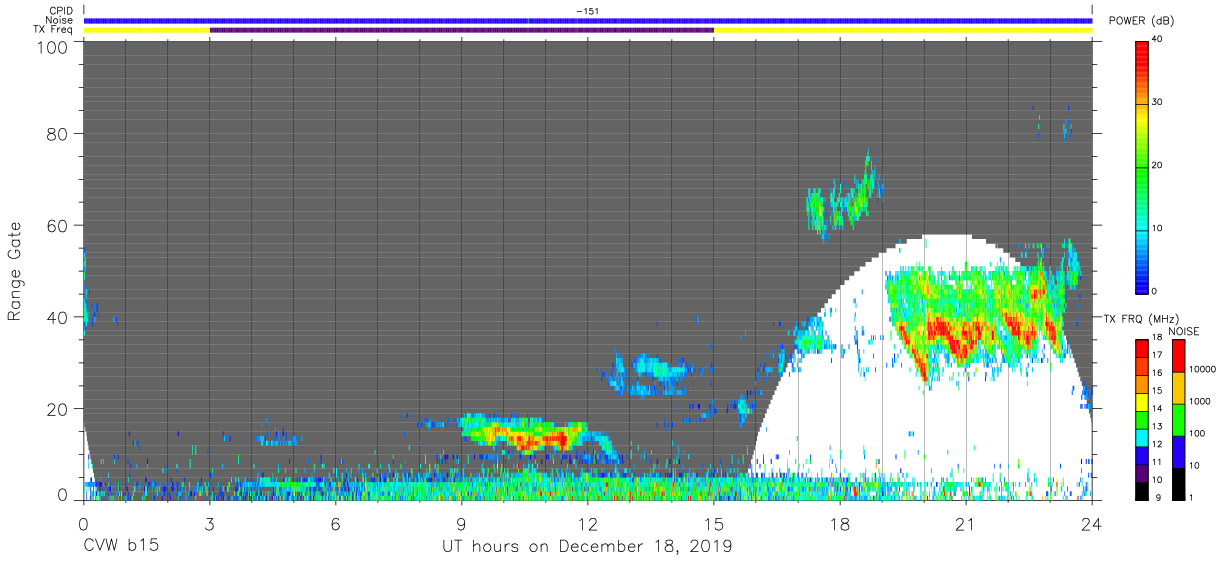Click the 'Range Gate' axis title
1228x567 pixels.
point(15,271)
